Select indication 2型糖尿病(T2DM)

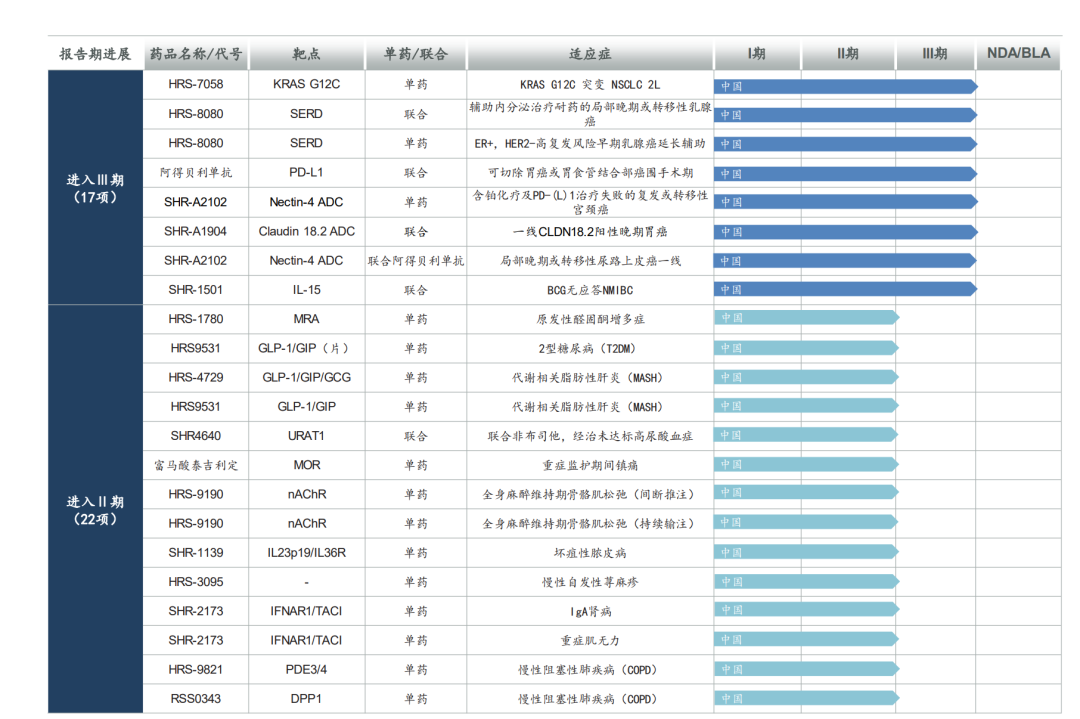[590, 349]
